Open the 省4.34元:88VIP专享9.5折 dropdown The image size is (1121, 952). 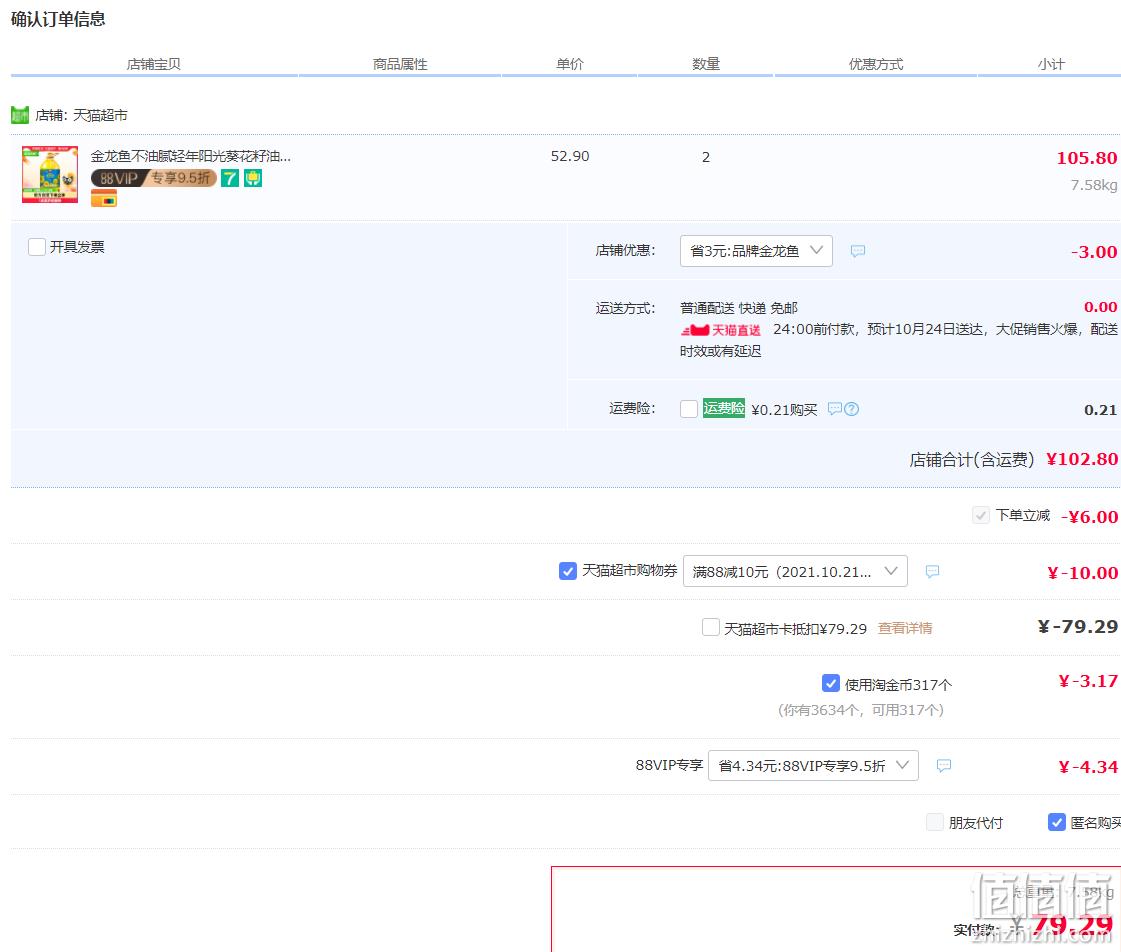pyautogui.click(x=814, y=765)
